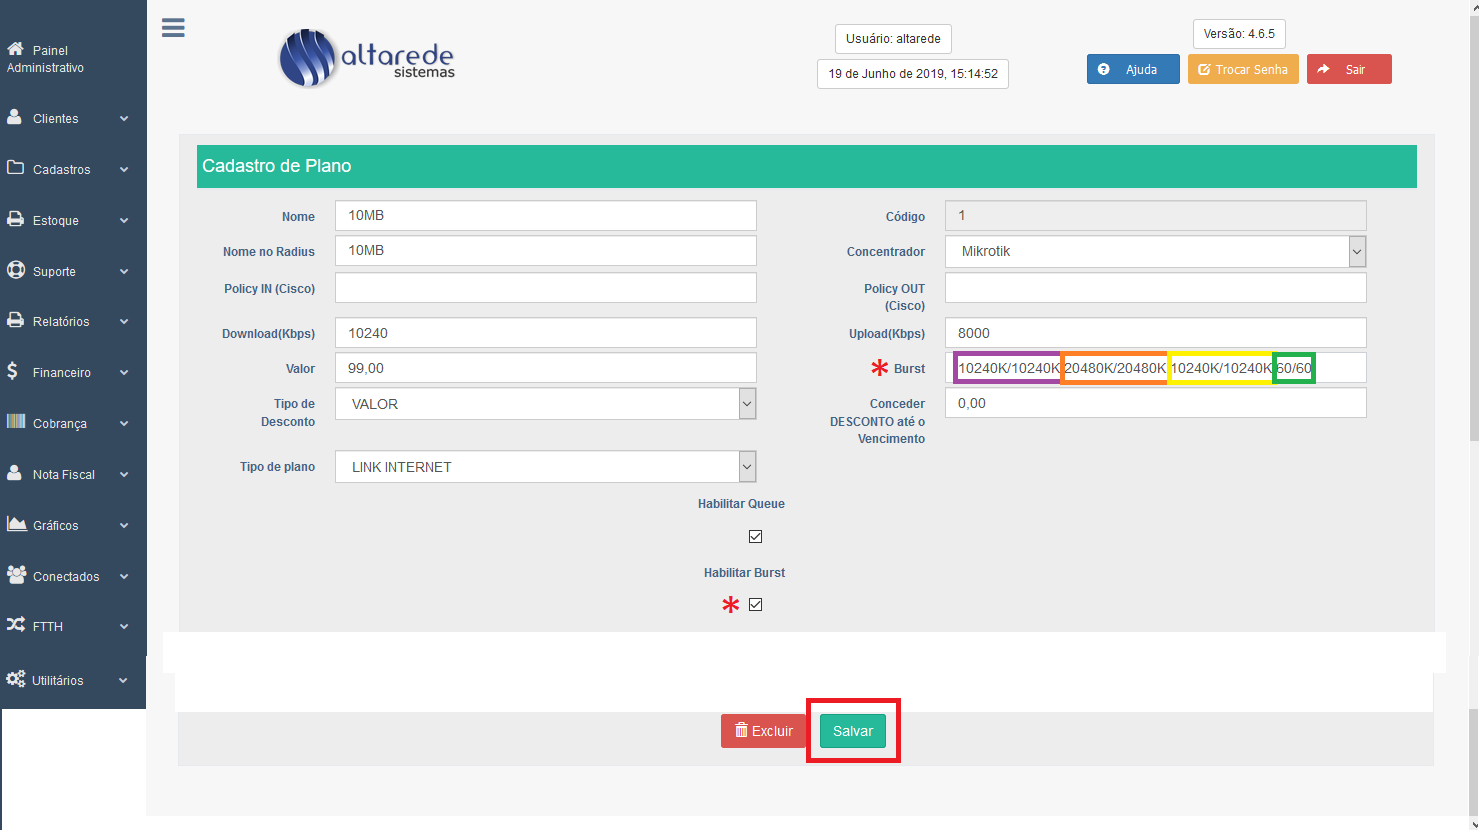
Task: Click the Versão: 4.6.5 label
Action: click(x=1239, y=34)
